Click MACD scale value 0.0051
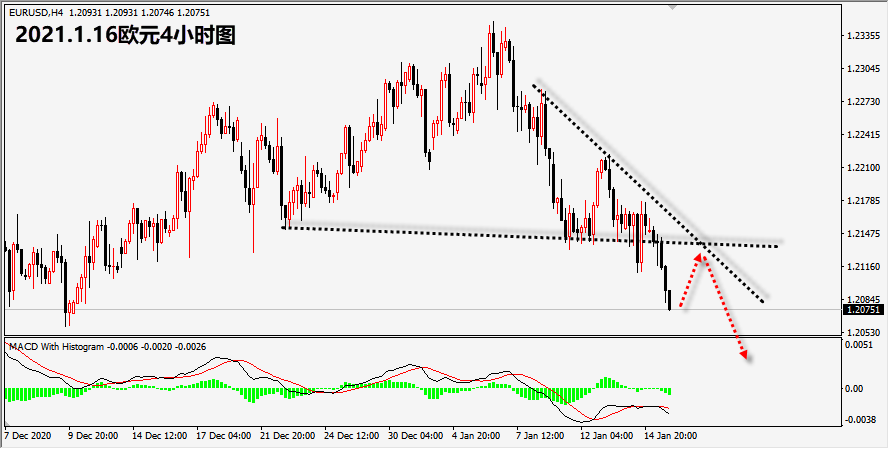889x449 pixels. tap(857, 345)
